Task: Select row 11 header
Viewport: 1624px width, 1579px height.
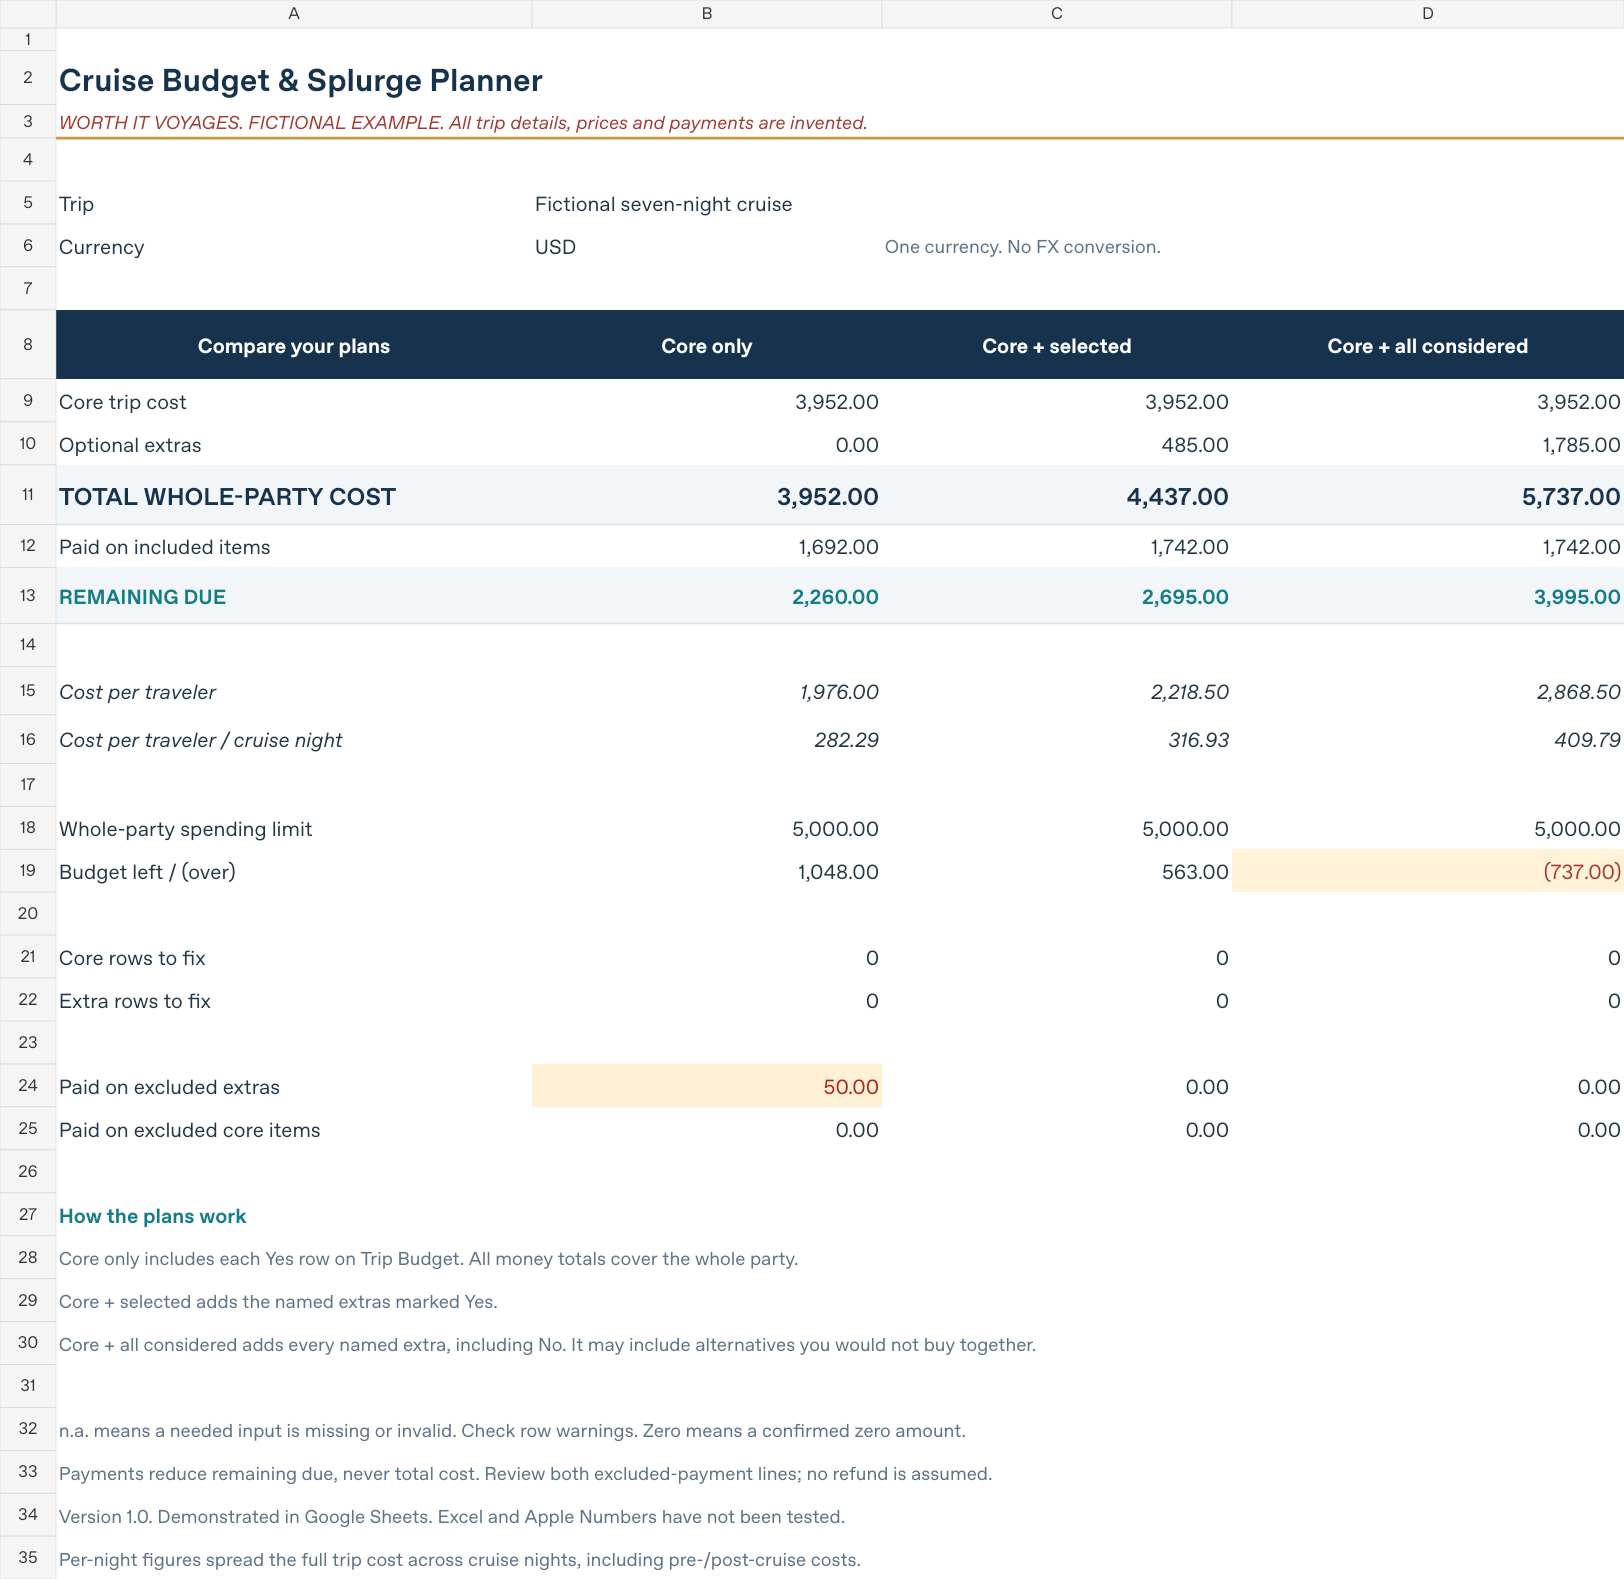Action: [x=28, y=495]
